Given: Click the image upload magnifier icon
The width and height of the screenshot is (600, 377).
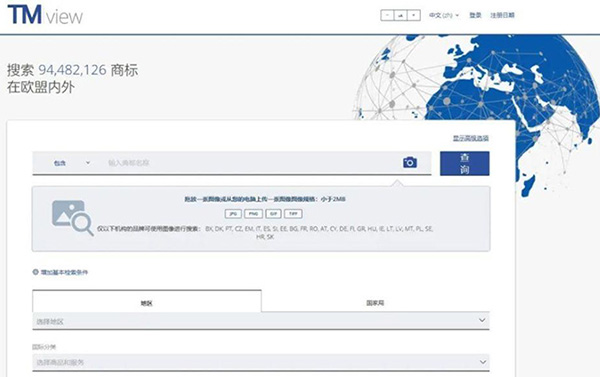Looking at the screenshot, I should [72, 217].
